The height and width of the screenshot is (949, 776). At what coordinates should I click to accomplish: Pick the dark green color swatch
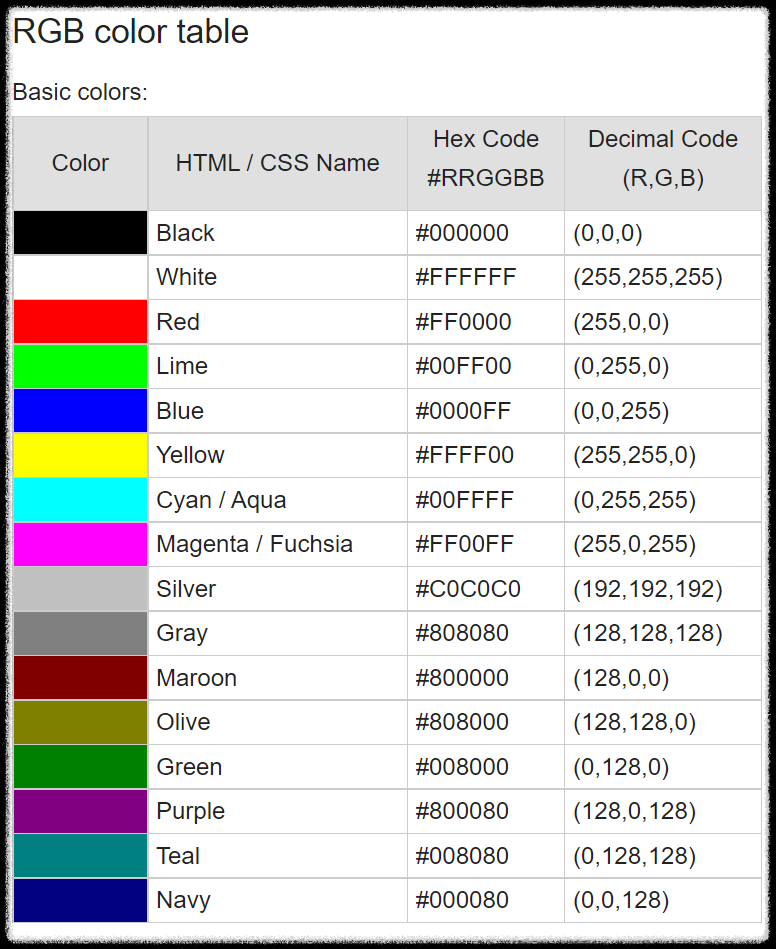(x=81, y=766)
